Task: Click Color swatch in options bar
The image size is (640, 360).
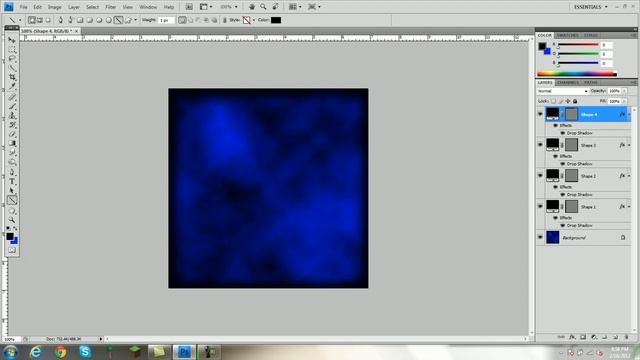Action: (276, 20)
